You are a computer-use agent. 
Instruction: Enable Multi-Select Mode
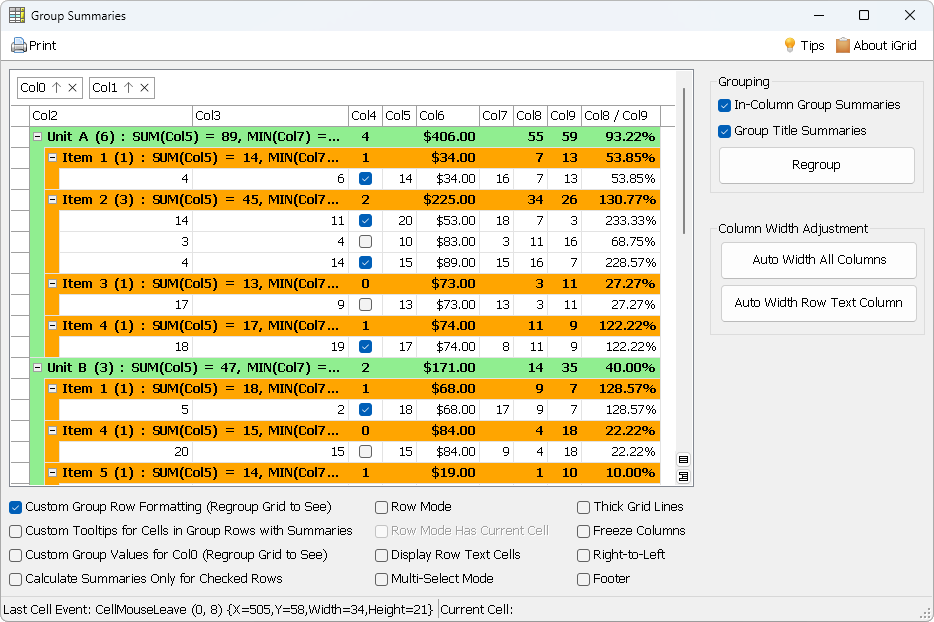[381, 579]
